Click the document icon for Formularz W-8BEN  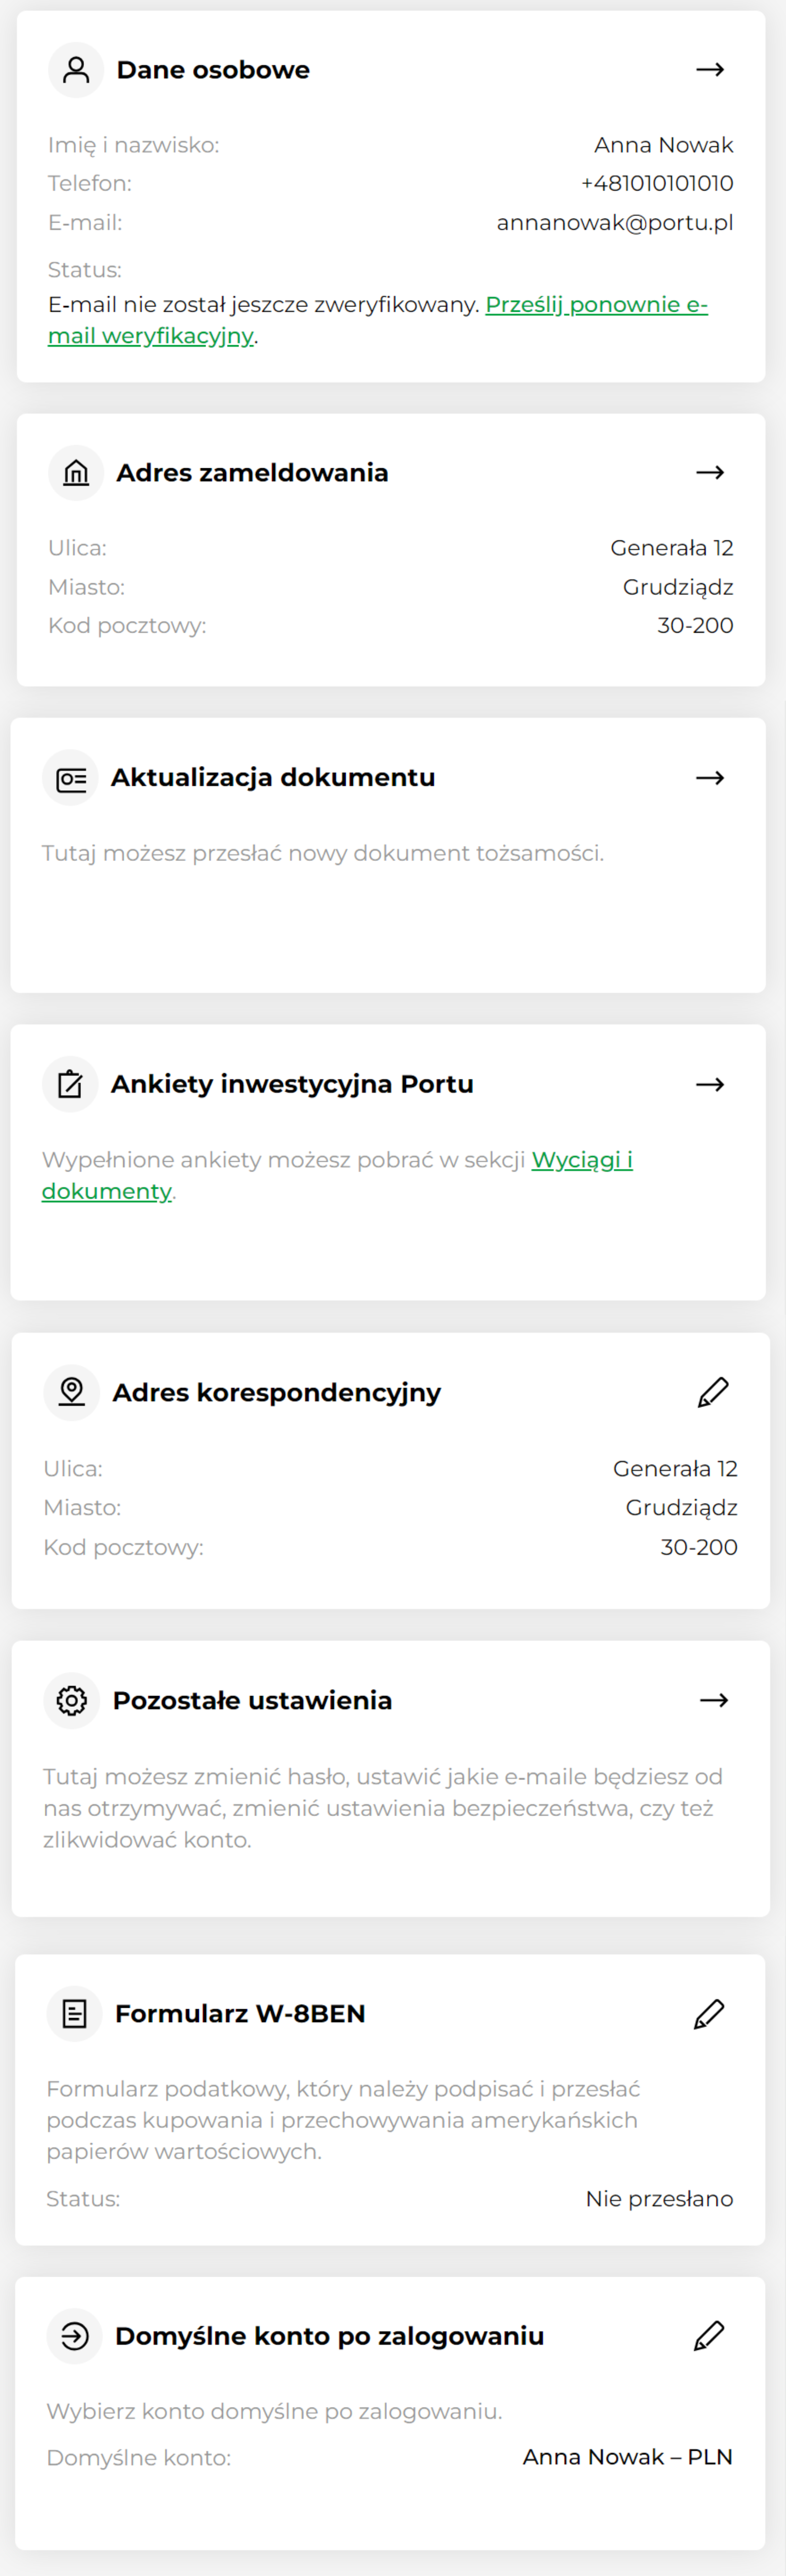(x=74, y=2013)
